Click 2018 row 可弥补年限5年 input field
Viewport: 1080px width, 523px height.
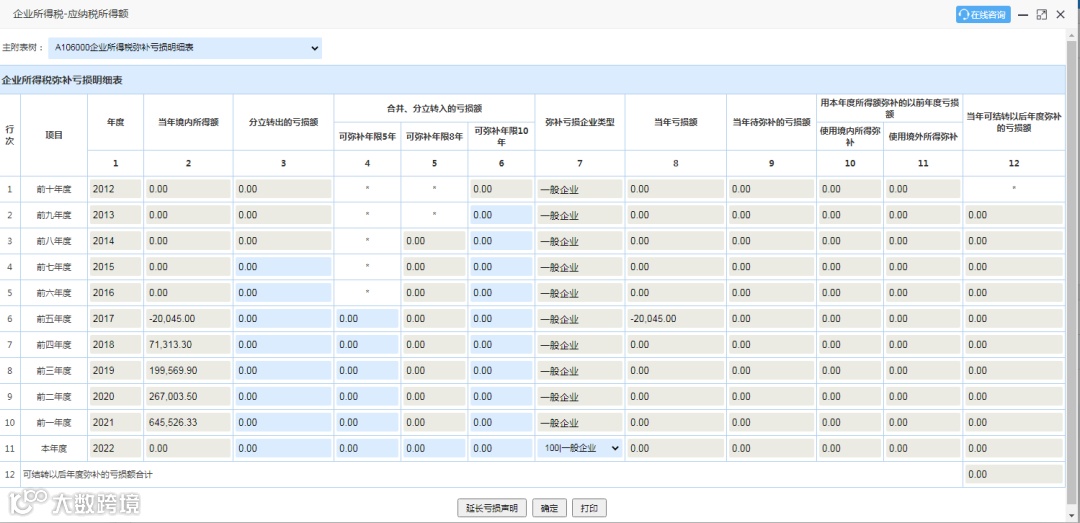coord(367,345)
